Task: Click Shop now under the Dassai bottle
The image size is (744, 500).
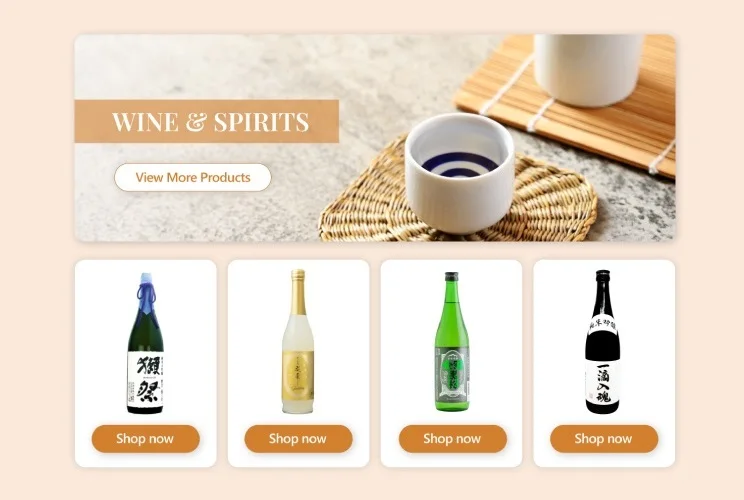Action: click(145, 438)
